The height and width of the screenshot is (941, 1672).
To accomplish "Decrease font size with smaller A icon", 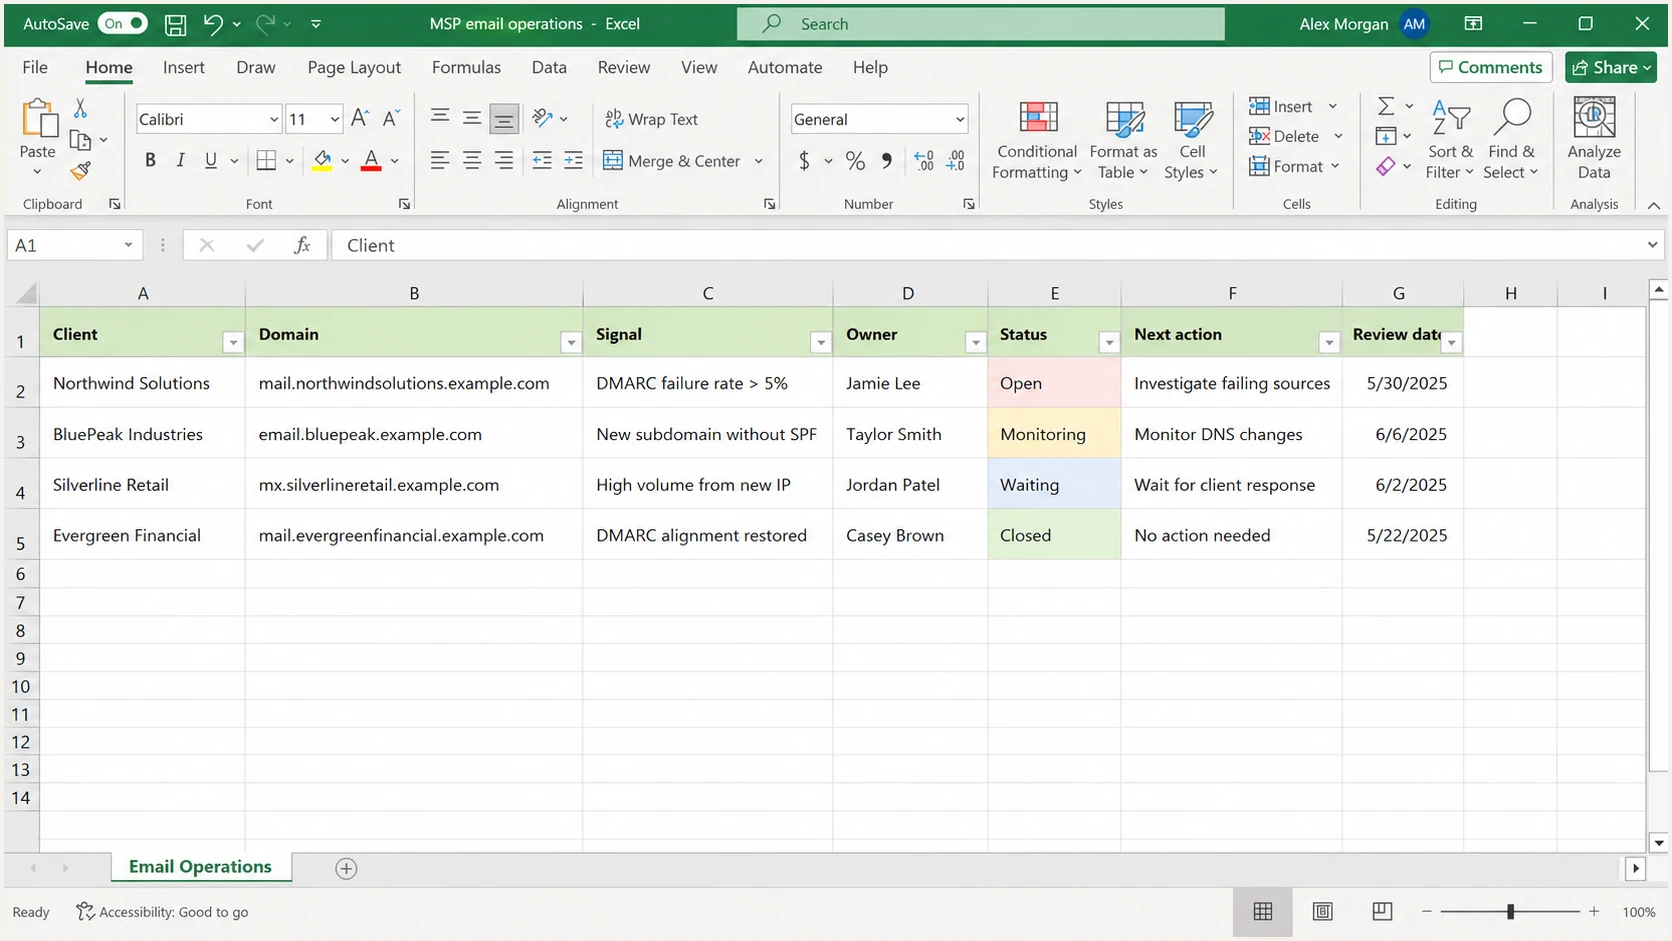I will pos(391,118).
